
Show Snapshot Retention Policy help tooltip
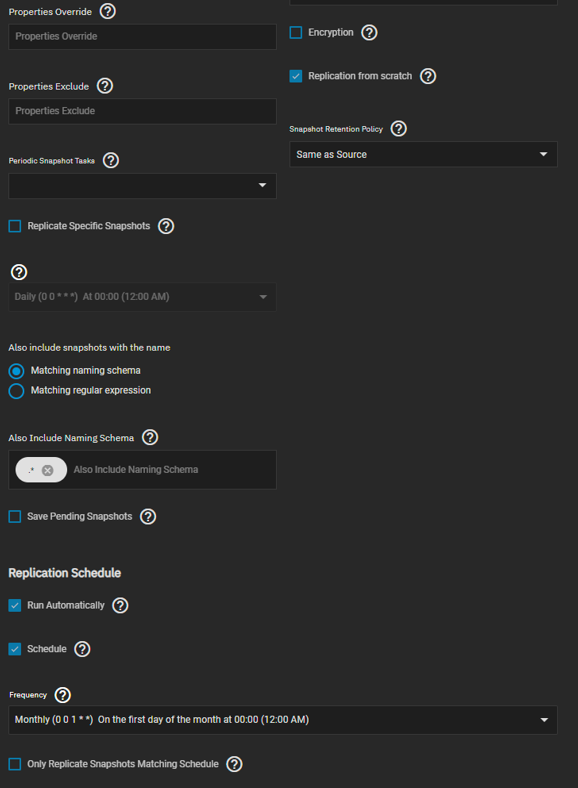tap(399, 129)
